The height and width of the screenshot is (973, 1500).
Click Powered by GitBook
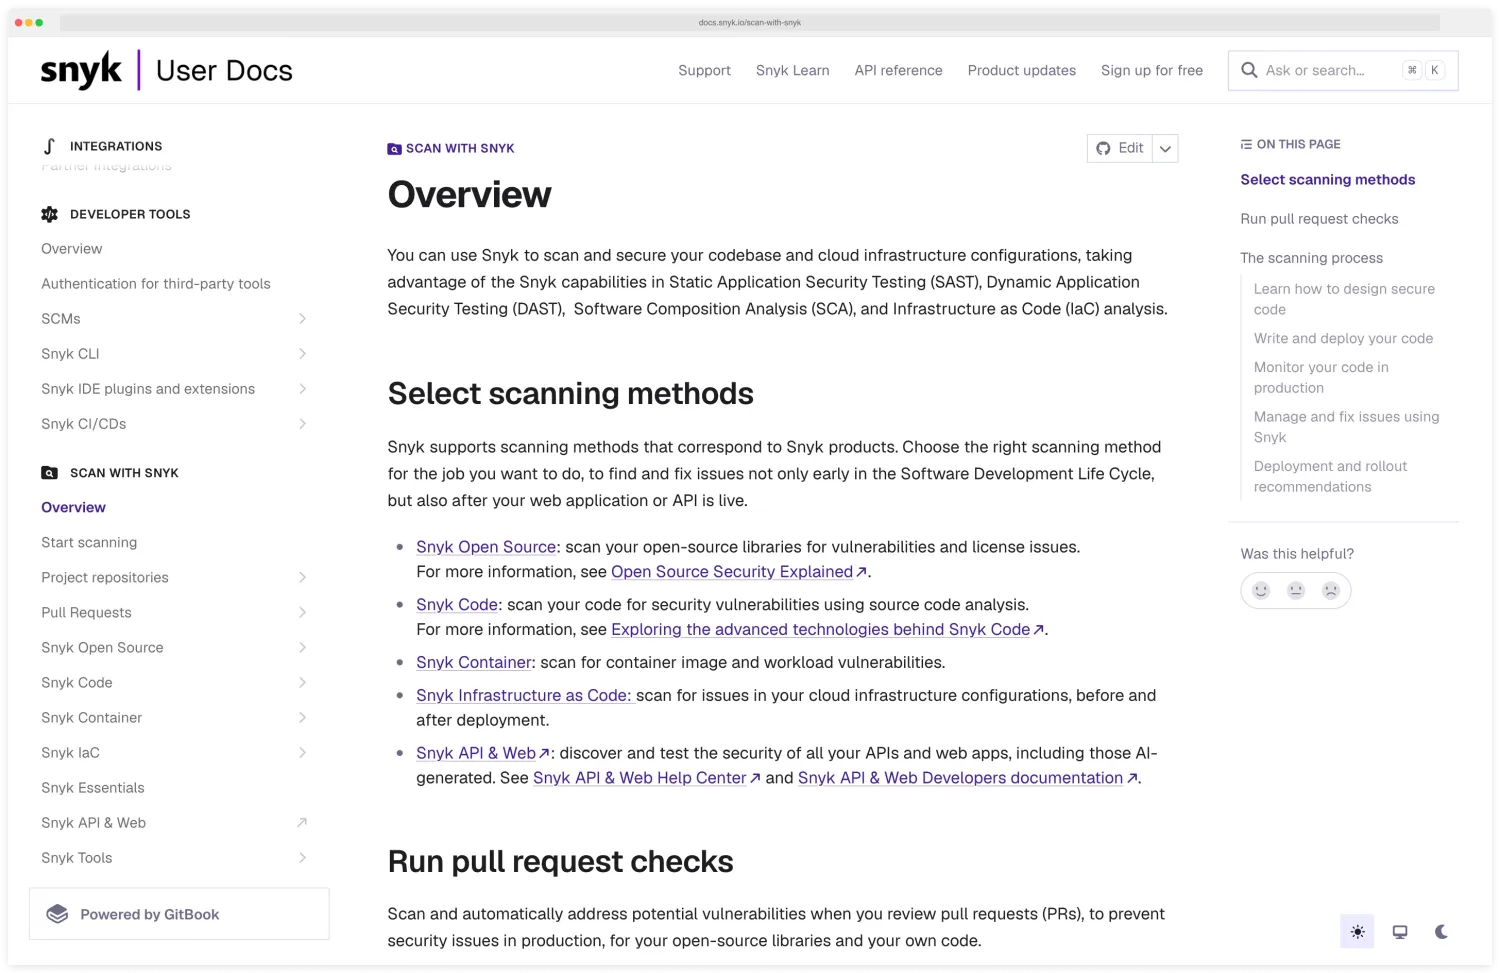tap(179, 914)
